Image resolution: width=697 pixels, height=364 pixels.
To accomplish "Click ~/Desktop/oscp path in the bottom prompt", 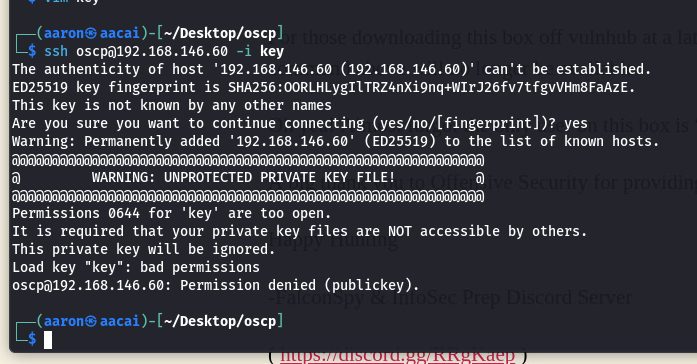I will [220, 321].
